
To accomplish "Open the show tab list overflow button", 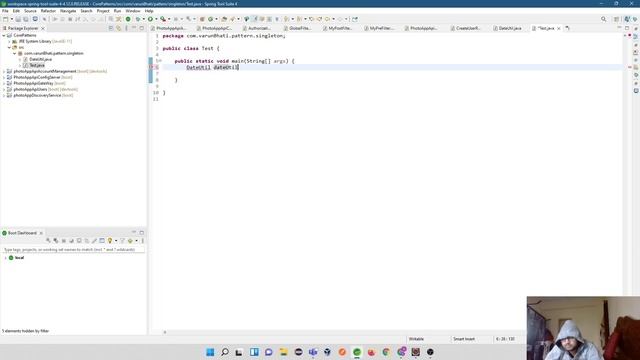I will (x=567, y=28).
